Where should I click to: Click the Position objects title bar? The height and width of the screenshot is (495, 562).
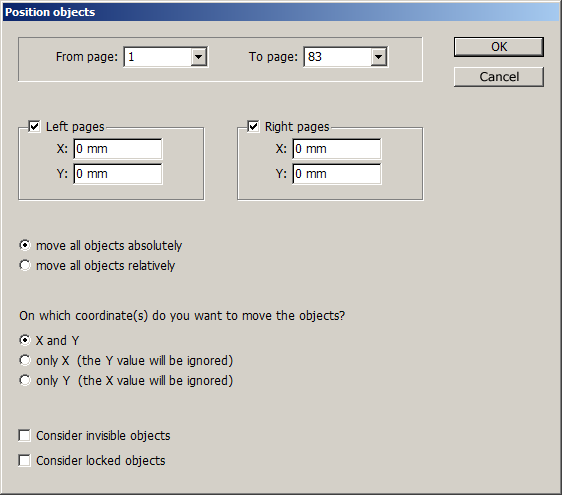[x=281, y=12]
